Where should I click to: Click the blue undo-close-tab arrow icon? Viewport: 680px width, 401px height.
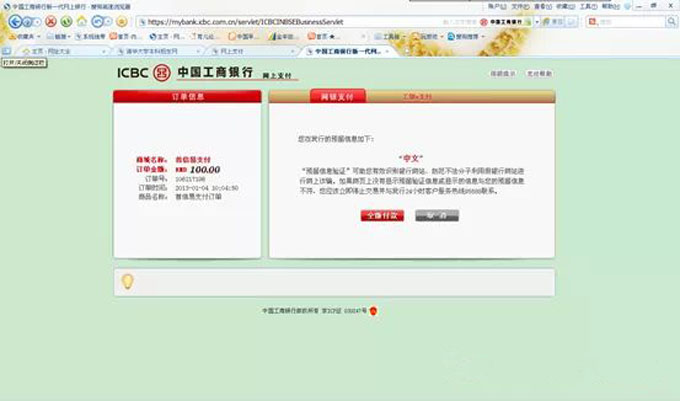(98, 21)
